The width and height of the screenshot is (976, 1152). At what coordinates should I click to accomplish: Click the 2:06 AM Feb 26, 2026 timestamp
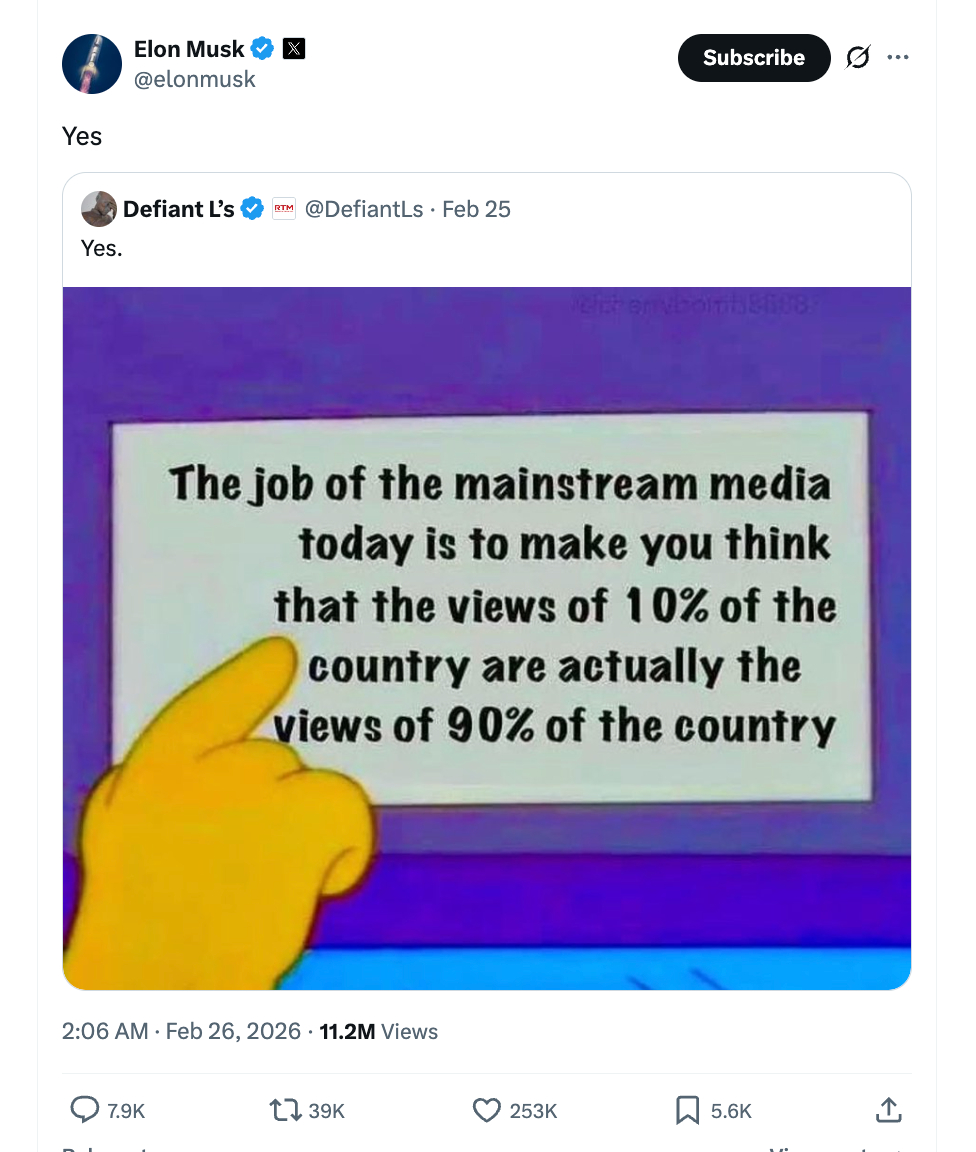181,1031
